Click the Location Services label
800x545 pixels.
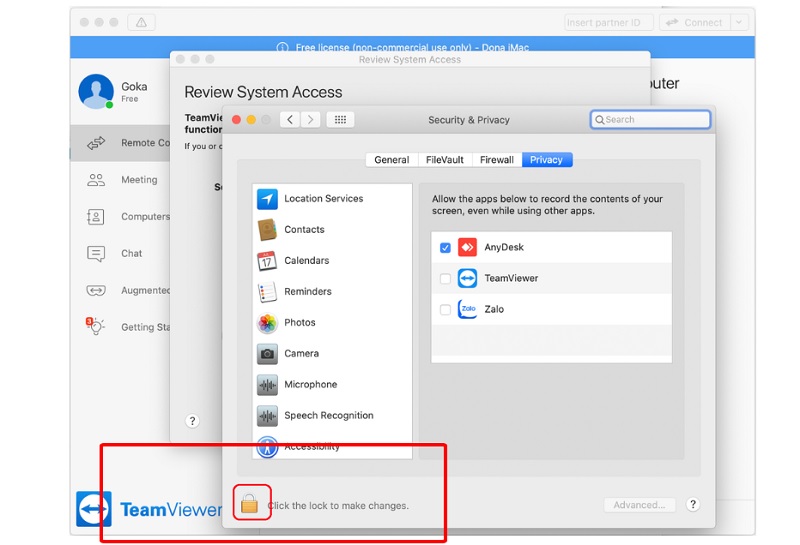324,199
